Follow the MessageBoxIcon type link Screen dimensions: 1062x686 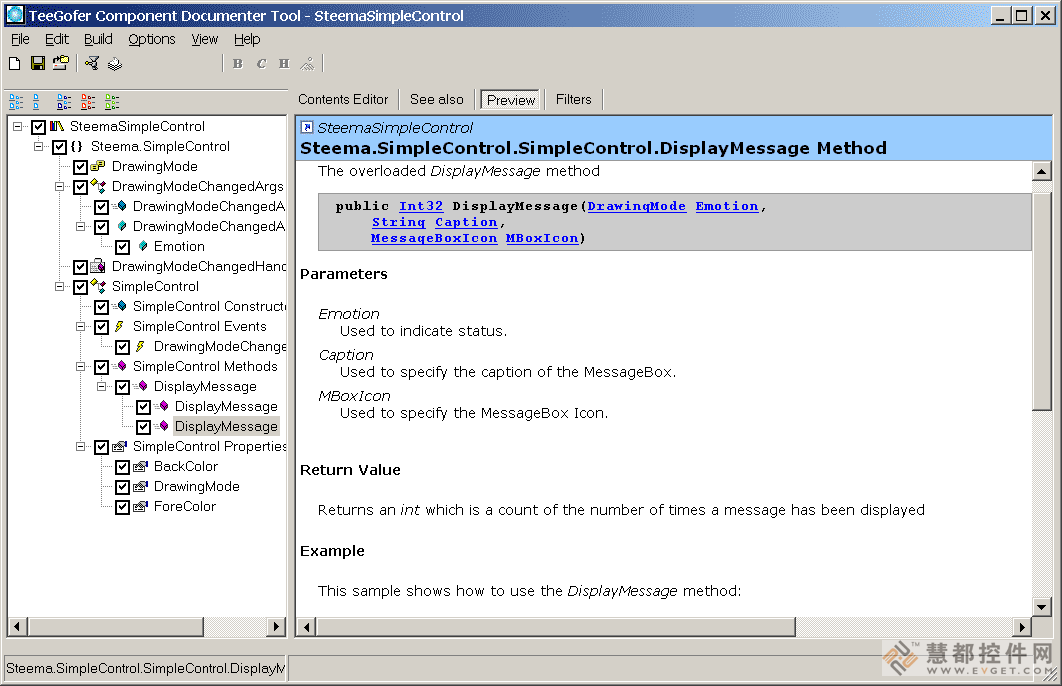coord(433,238)
